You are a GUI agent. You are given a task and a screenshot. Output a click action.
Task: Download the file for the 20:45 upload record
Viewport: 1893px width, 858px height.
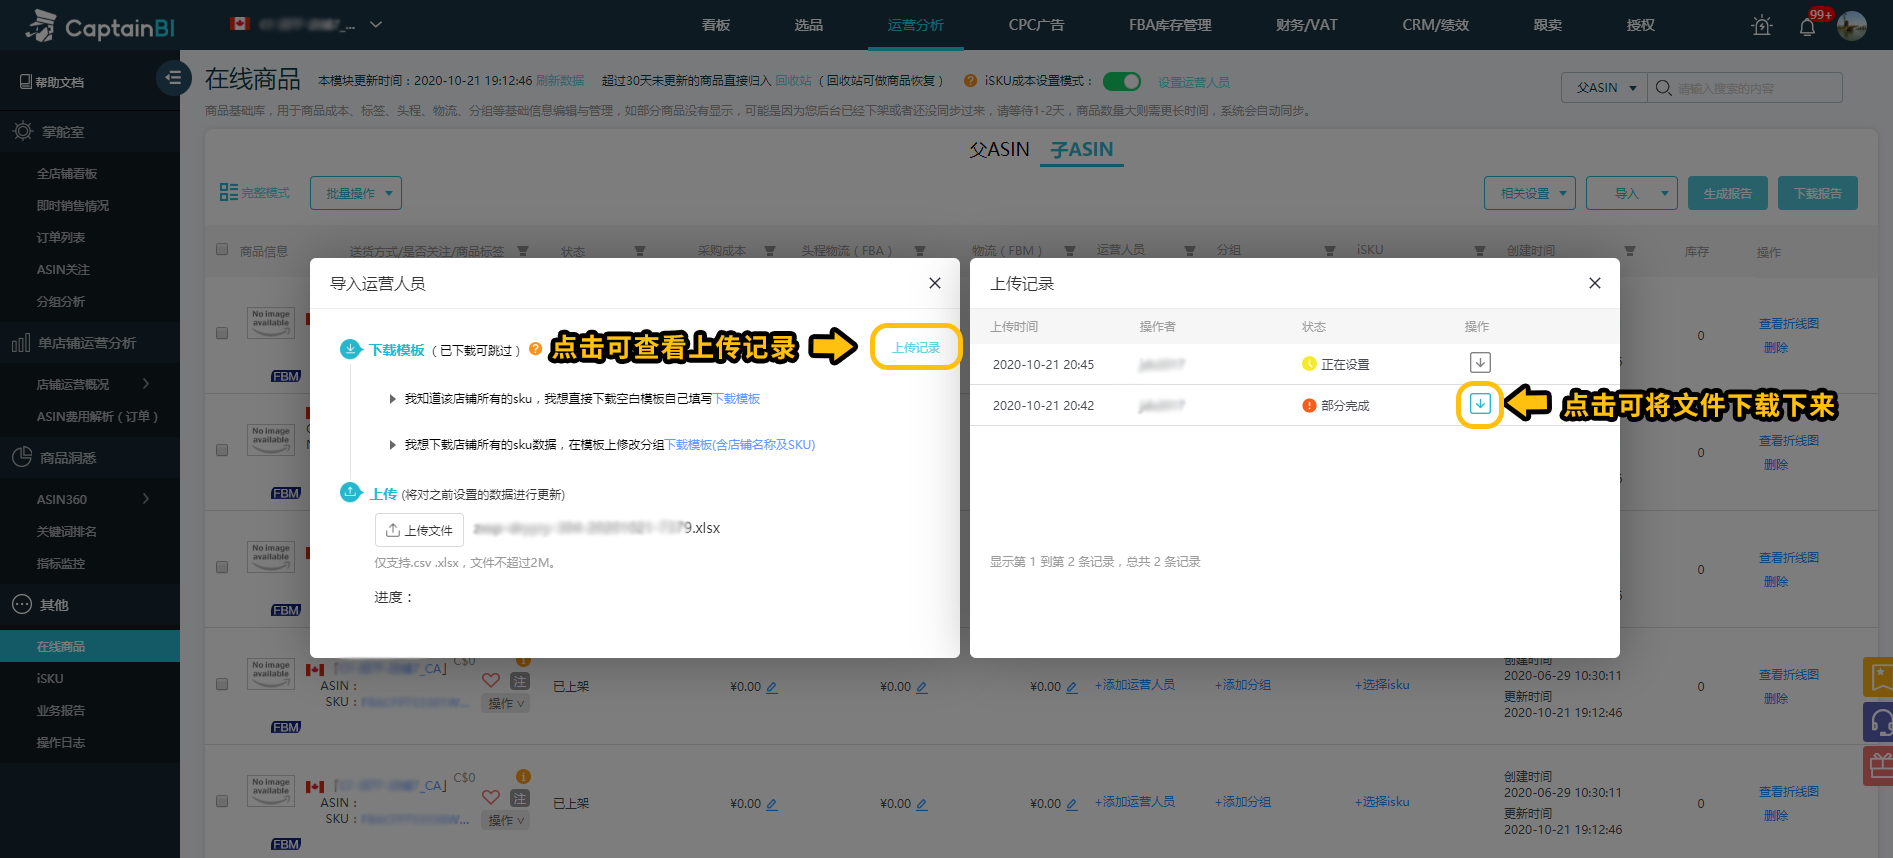(x=1480, y=363)
